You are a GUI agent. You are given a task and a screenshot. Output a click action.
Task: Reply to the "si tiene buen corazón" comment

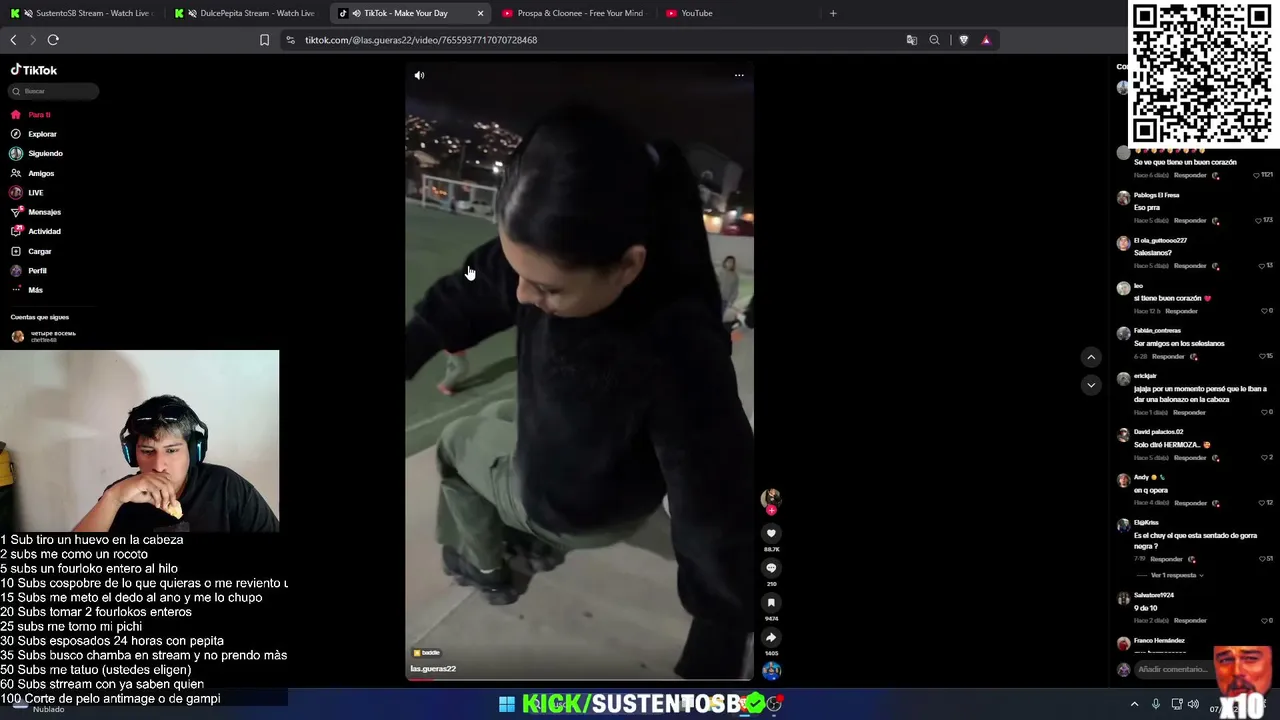(x=1181, y=311)
